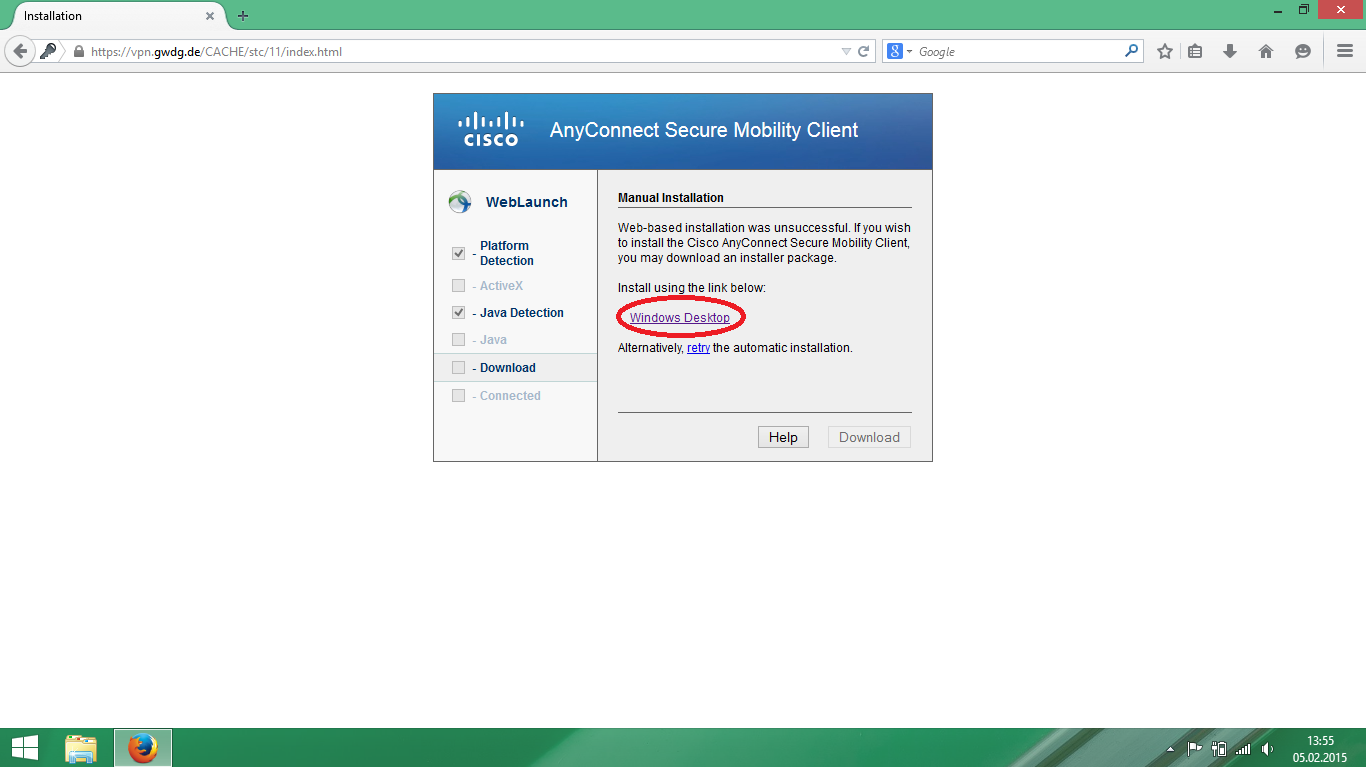Click the Platform Detection label
1366x767 pixels.
[x=506, y=253]
